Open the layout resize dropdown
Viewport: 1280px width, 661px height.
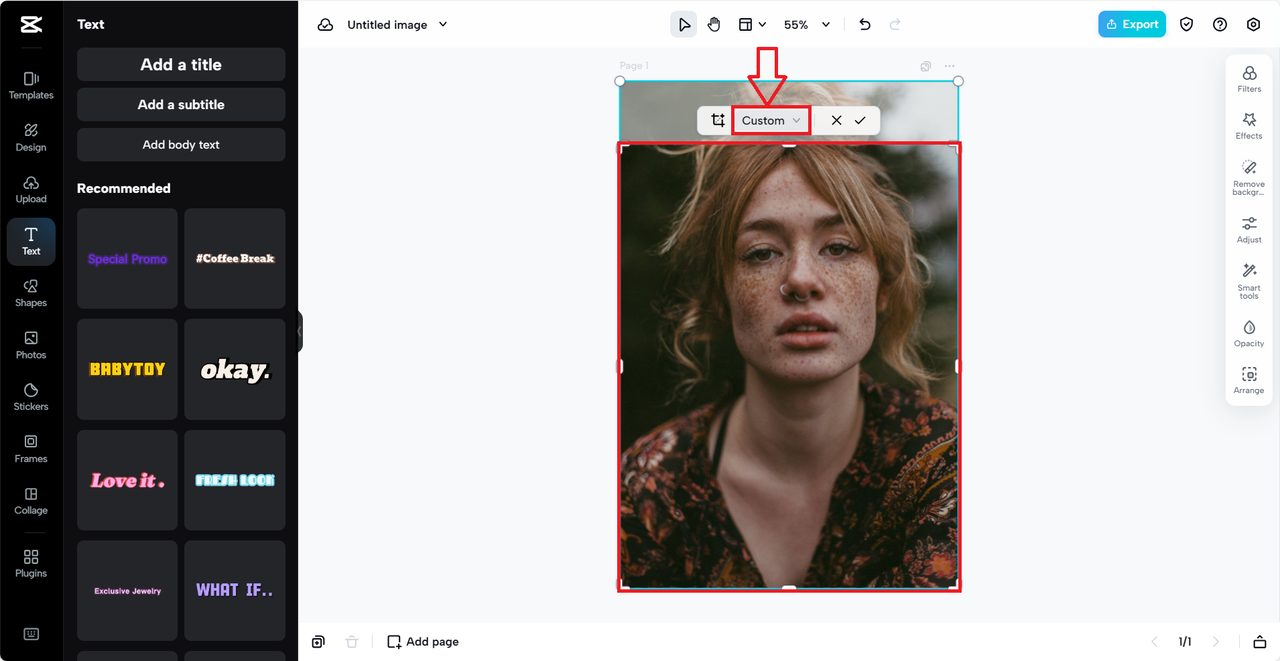click(x=752, y=25)
